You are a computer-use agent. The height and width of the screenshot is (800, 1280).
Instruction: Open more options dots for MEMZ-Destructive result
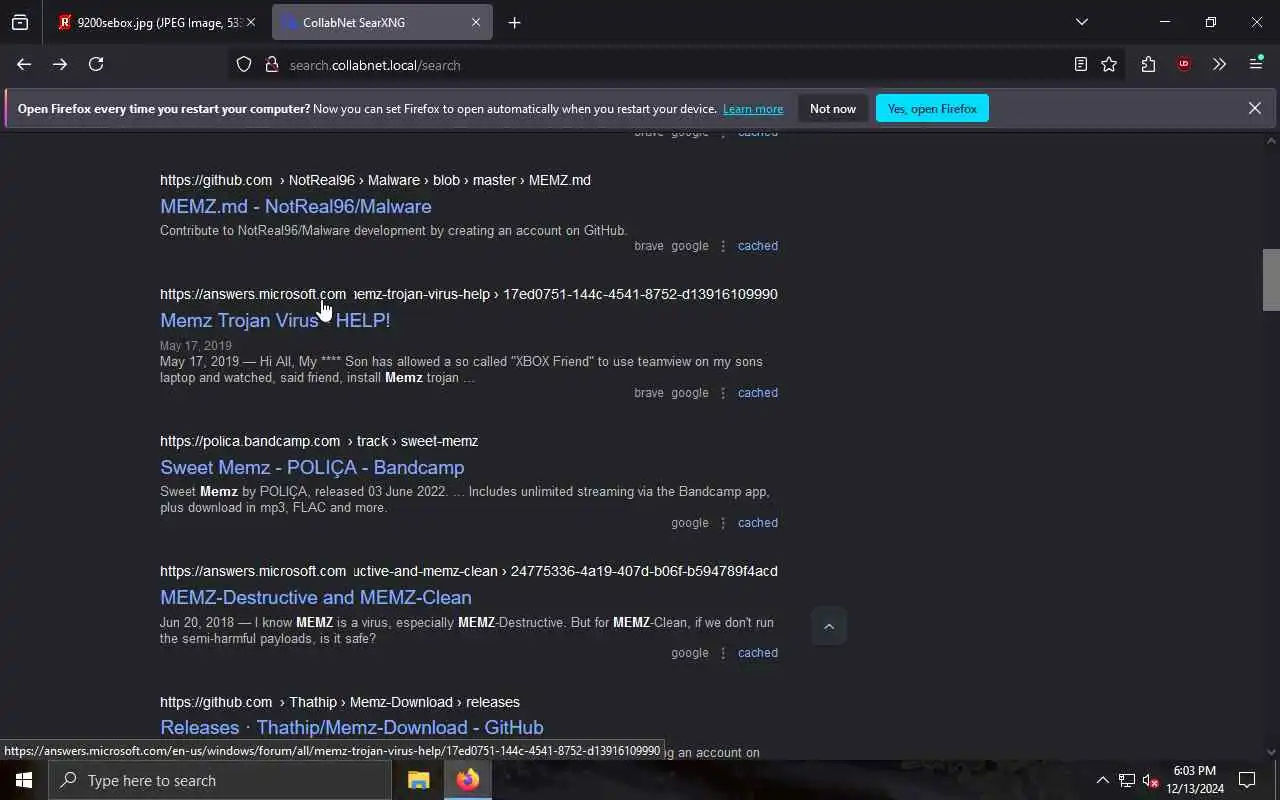coord(723,653)
